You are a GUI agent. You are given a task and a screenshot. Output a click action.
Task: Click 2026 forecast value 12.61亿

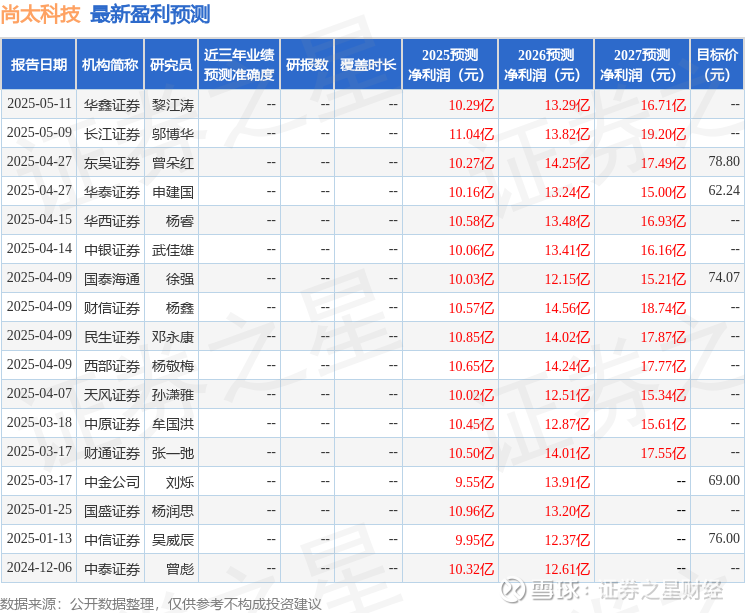(567, 569)
